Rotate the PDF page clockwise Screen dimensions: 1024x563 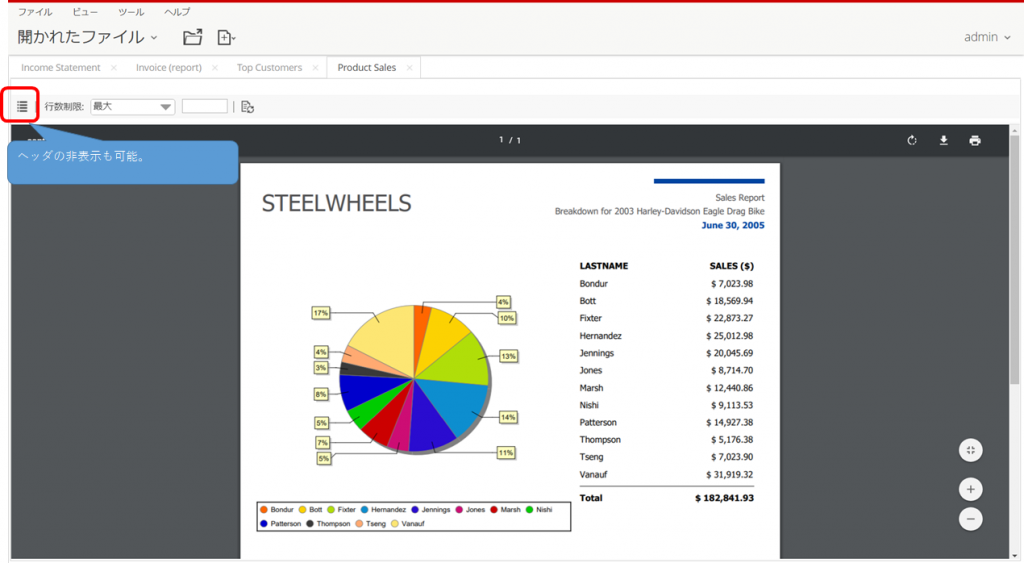pos(912,140)
